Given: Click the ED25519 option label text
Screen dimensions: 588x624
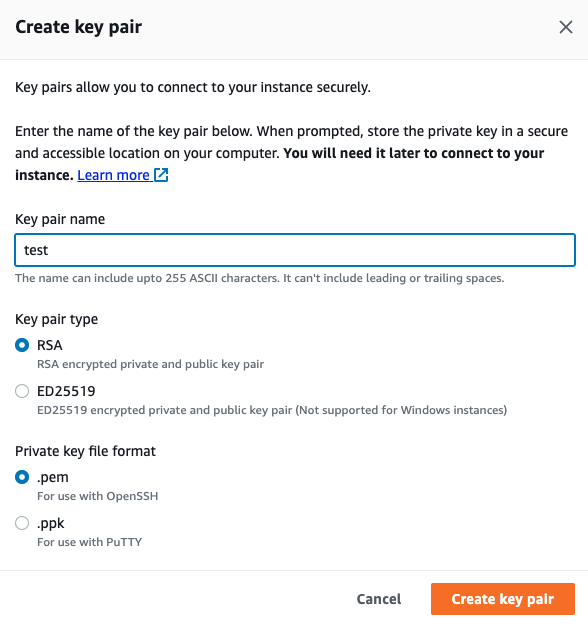Looking at the screenshot, I should coord(66,391).
